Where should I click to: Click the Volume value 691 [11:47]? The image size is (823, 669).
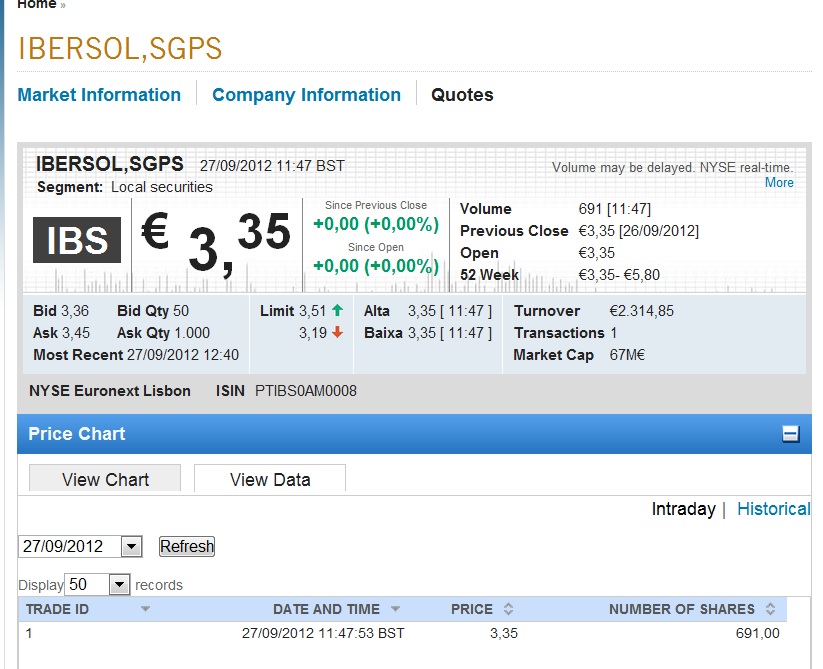click(615, 209)
